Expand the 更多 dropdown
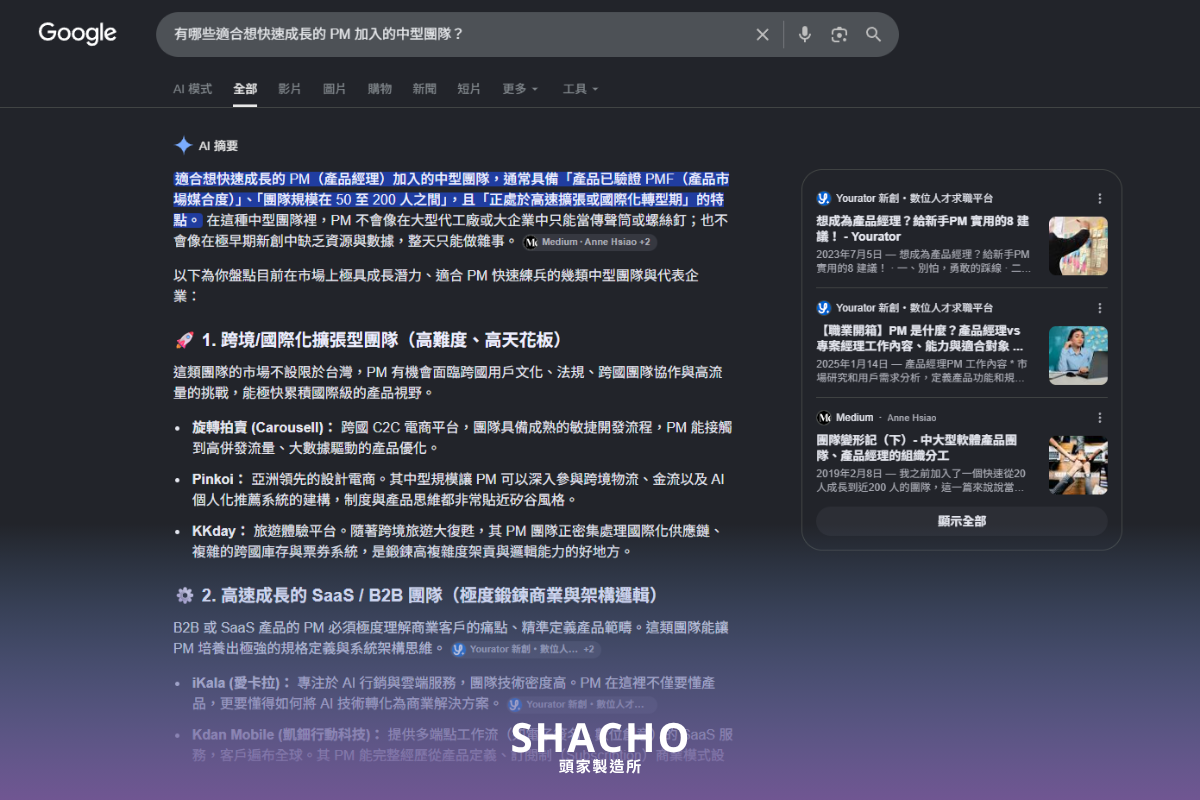The width and height of the screenshot is (1200, 800). [520, 89]
